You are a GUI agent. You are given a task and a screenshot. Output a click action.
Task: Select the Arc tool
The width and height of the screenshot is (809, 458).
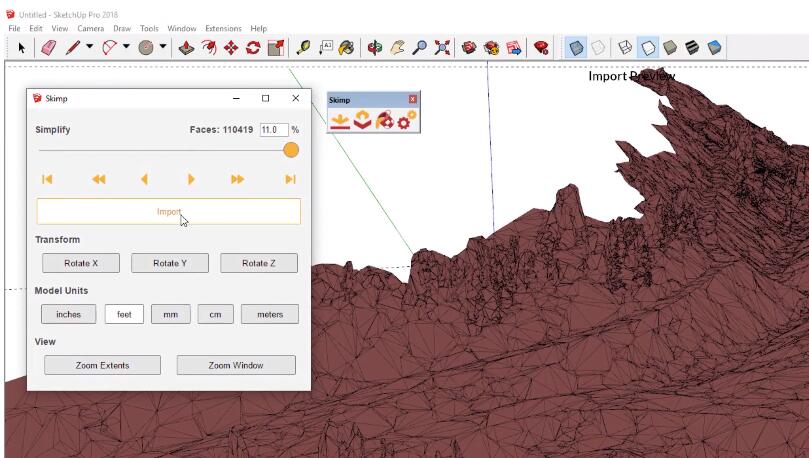pyautogui.click(x=110, y=48)
